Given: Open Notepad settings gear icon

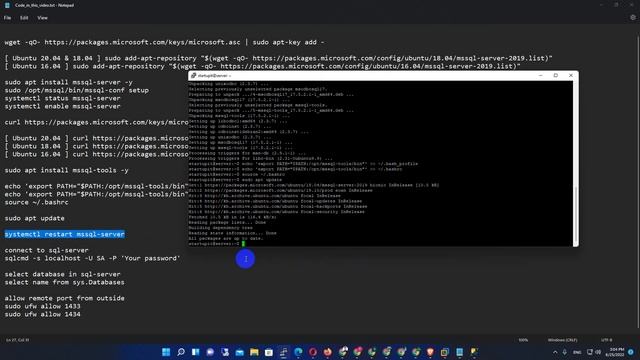Looking at the screenshot, I should pos(633,18).
